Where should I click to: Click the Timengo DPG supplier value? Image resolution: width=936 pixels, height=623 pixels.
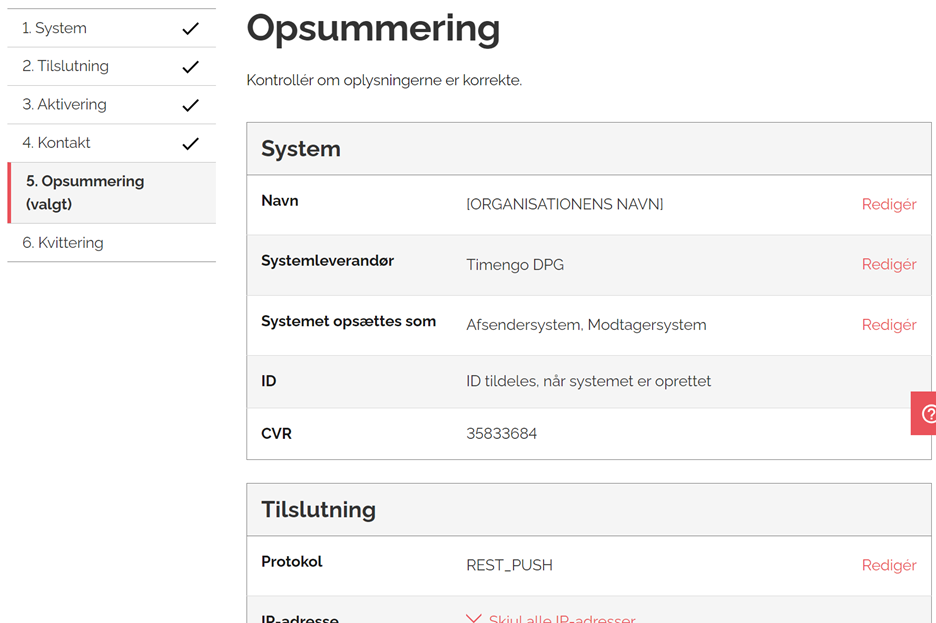pyautogui.click(x=515, y=265)
